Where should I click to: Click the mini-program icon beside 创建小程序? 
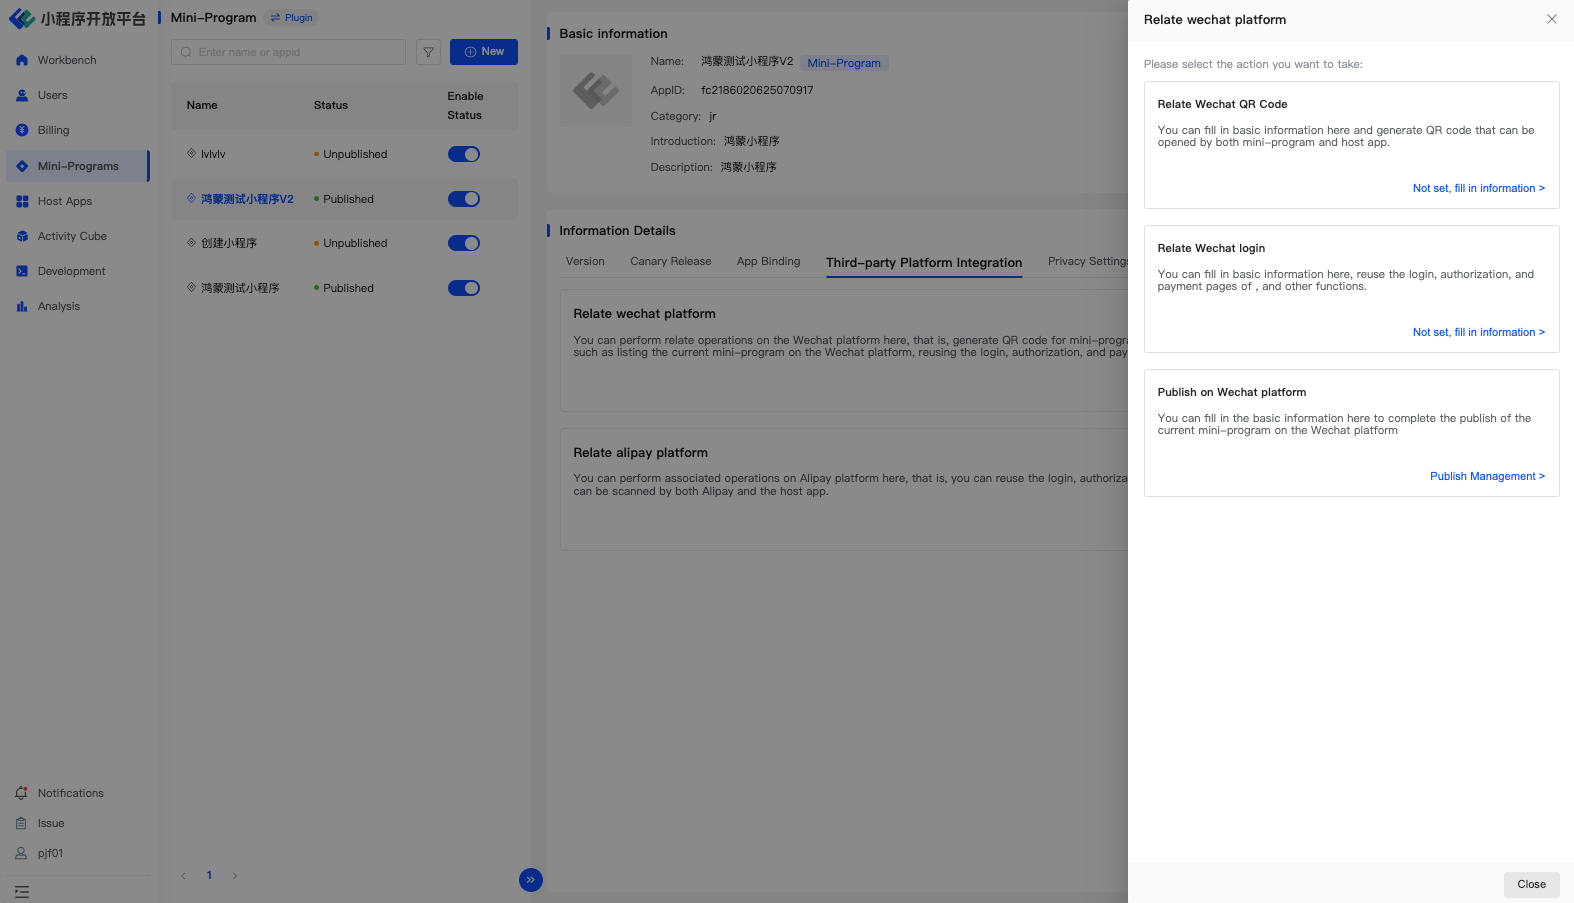(191, 242)
